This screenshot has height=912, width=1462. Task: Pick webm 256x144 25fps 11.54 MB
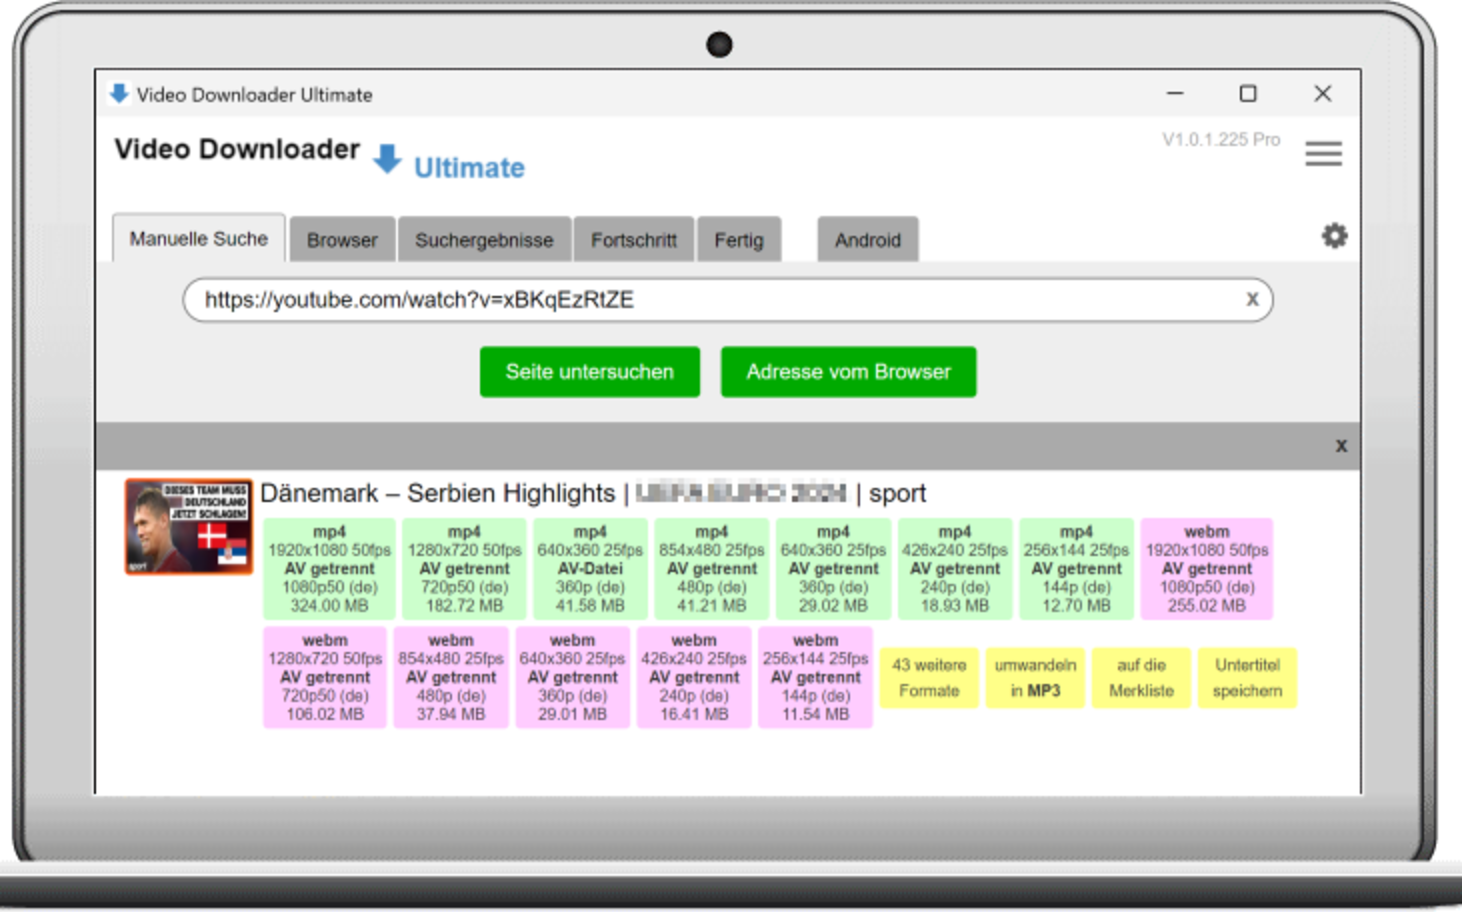pos(816,677)
